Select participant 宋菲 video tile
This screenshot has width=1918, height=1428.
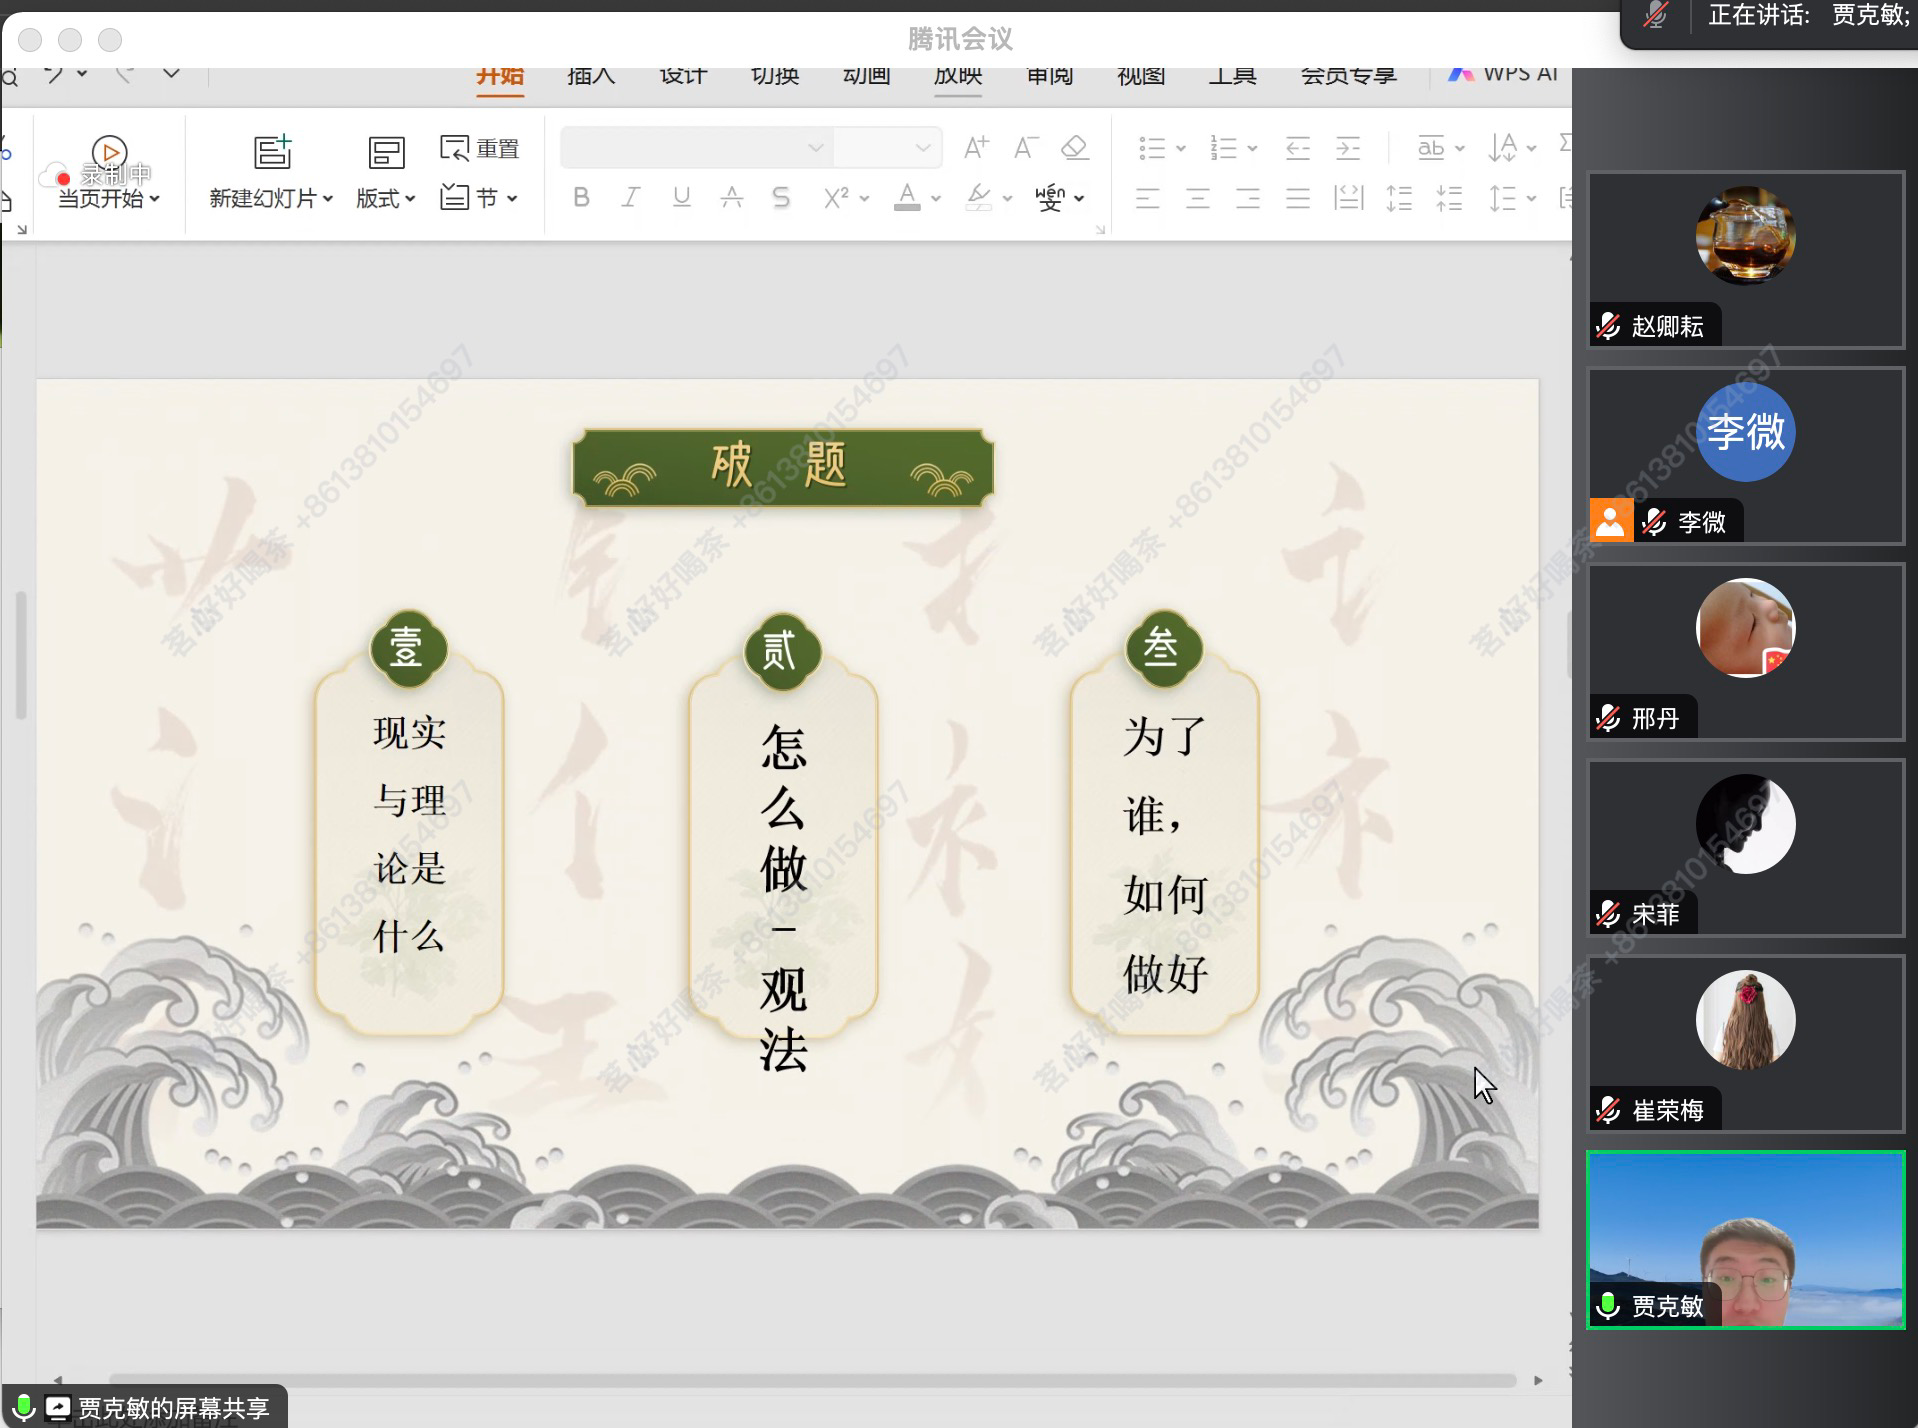[1745, 847]
